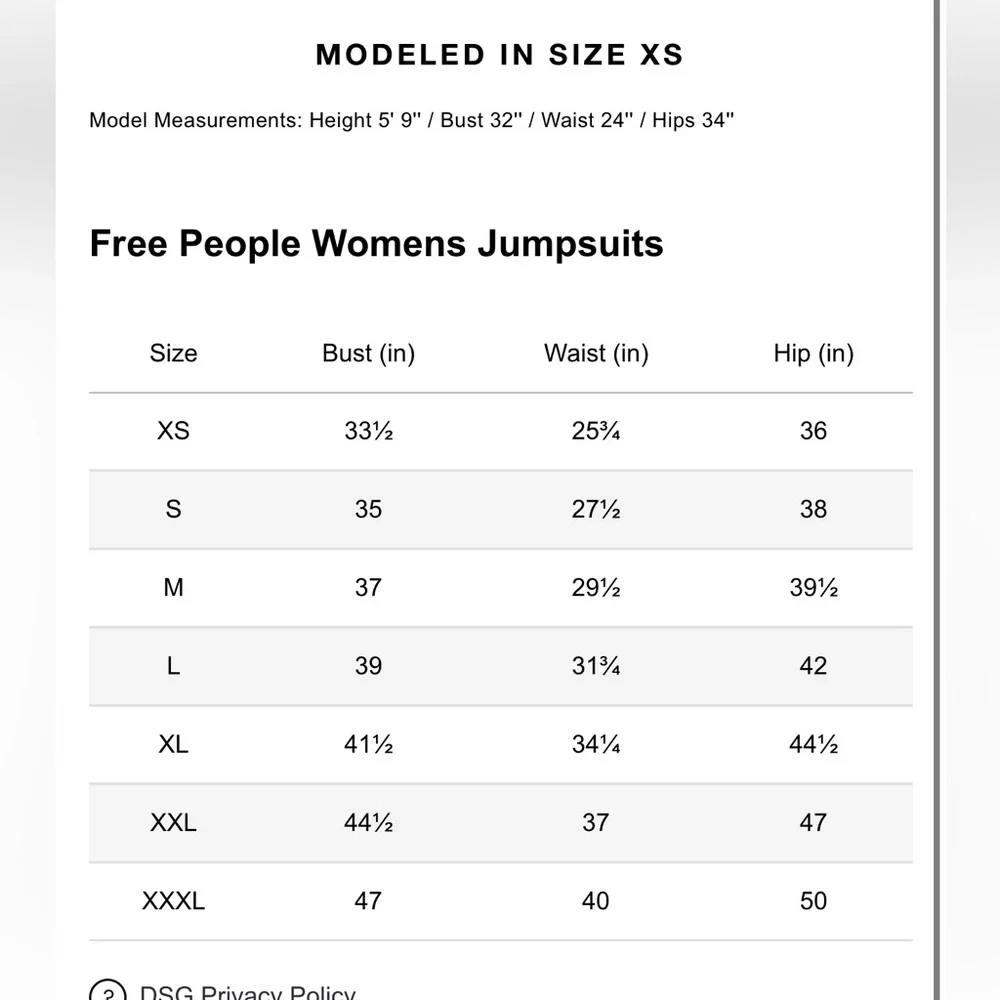Click the XXL size row label

pos(173,823)
